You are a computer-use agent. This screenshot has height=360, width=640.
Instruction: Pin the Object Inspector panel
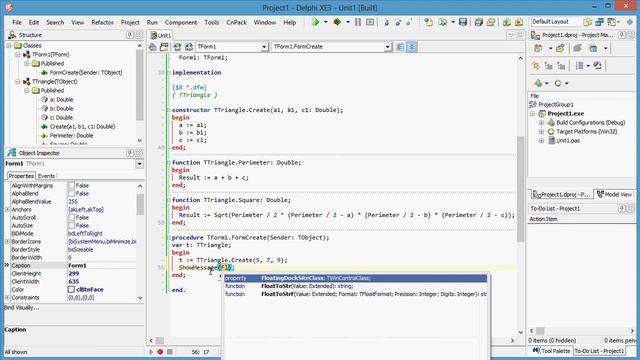coord(130,153)
